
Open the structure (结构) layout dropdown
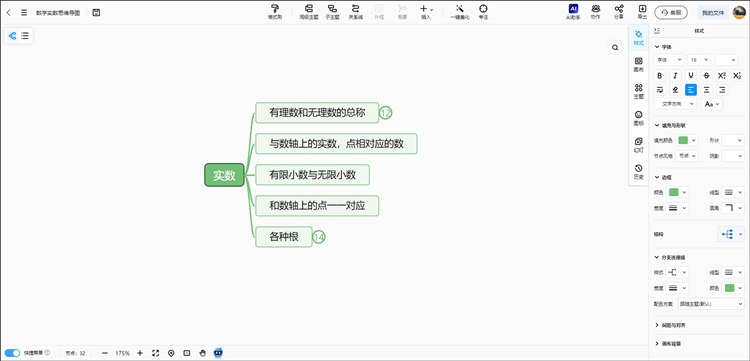click(x=731, y=234)
